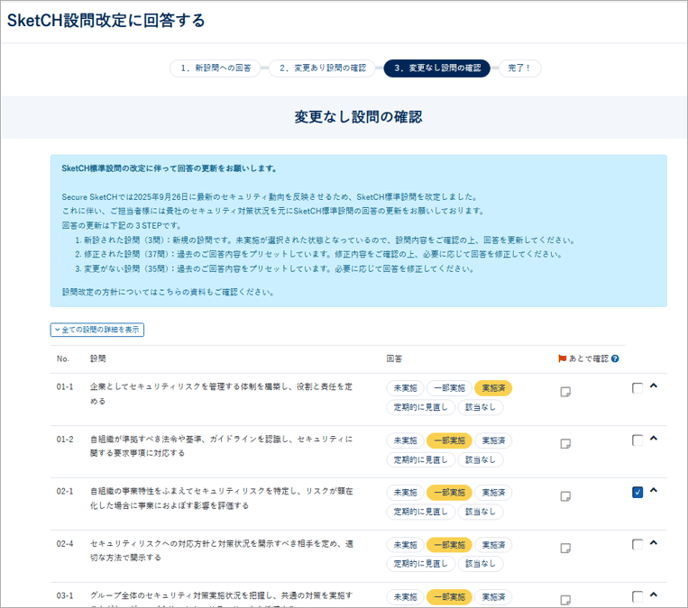Open memo note icon for question 01-2

pos(566,444)
